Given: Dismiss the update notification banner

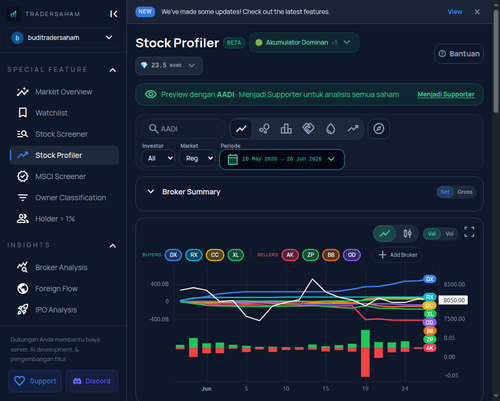Looking at the screenshot, I should [x=477, y=12].
